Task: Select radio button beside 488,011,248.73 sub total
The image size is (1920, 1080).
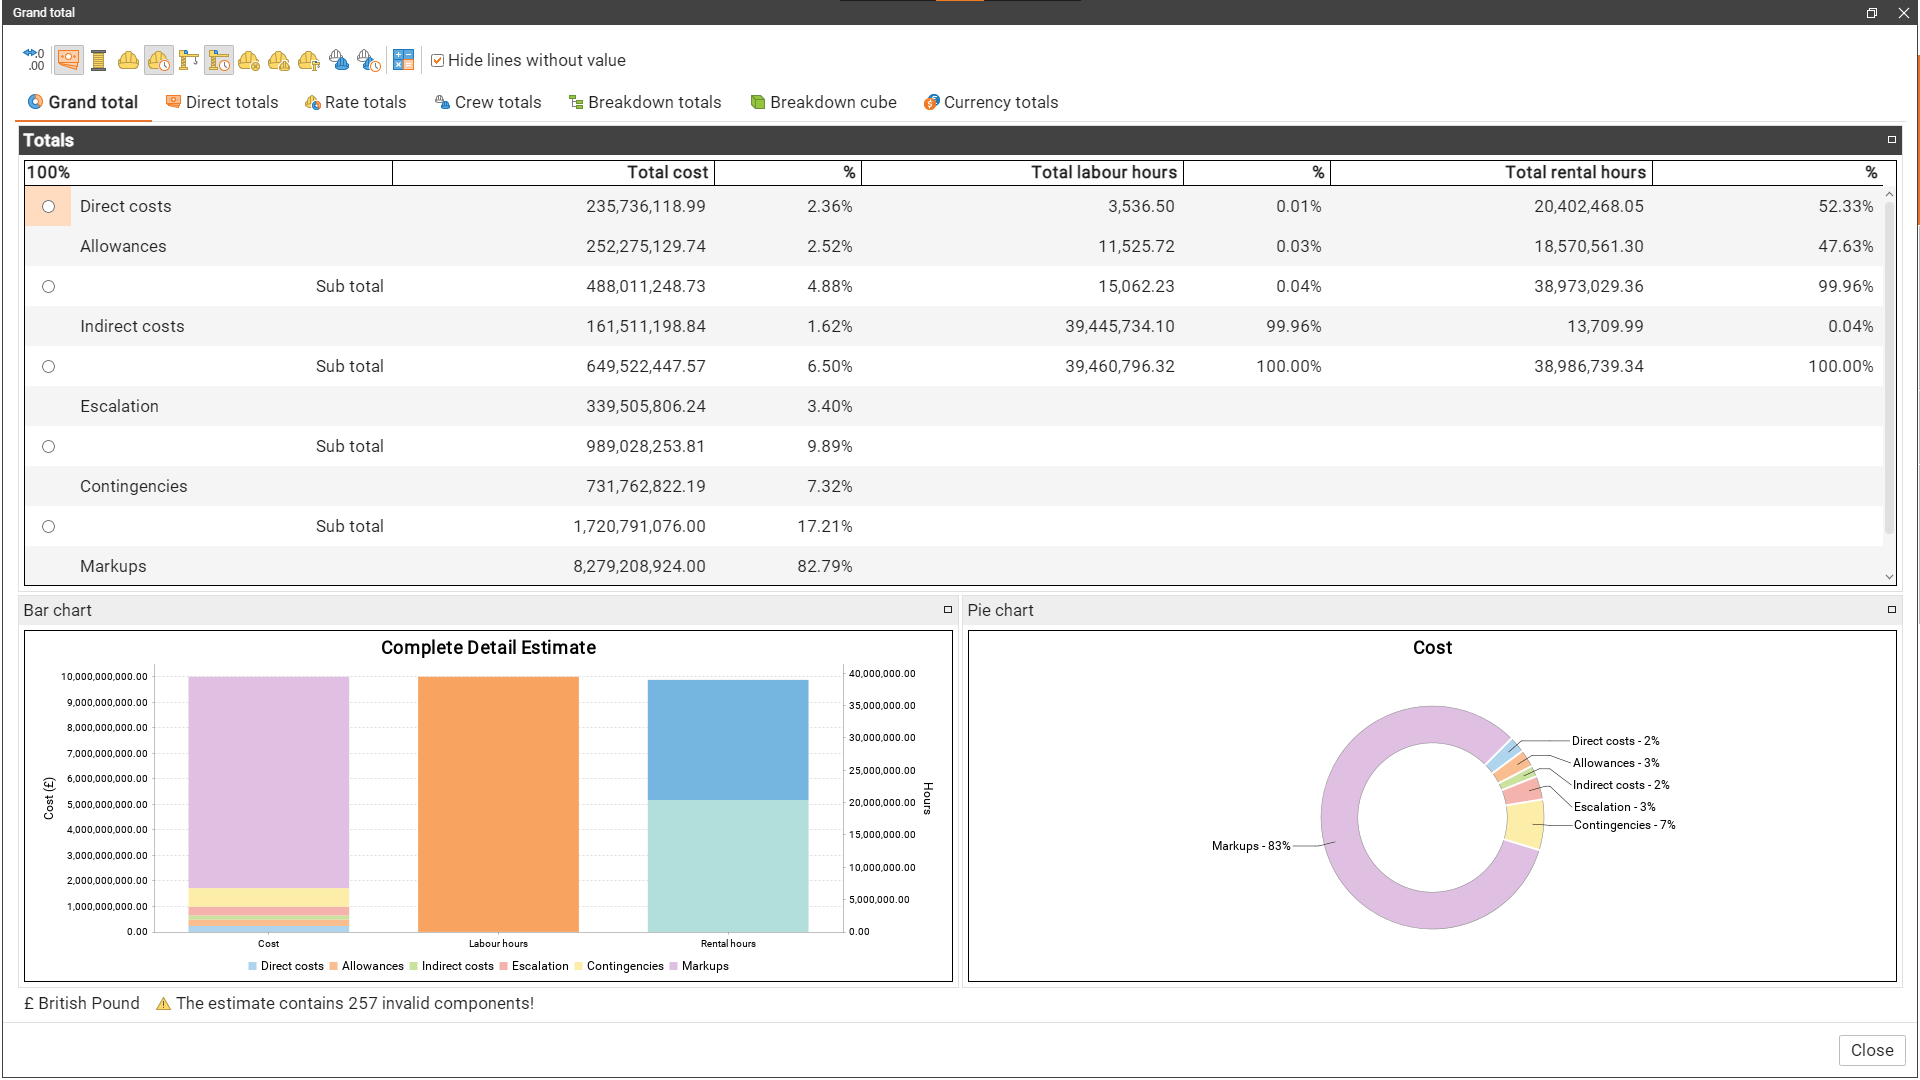Action: coord(48,286)
